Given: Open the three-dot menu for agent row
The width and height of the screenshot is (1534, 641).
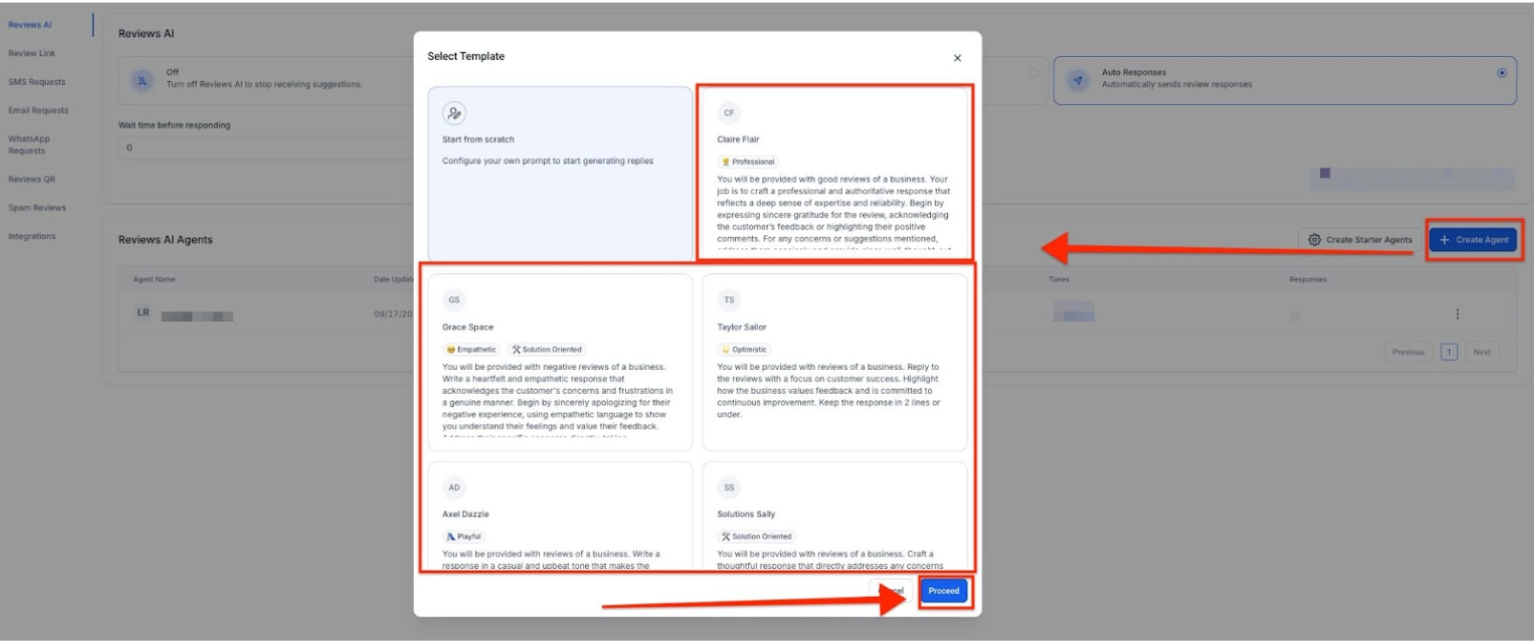Looking at the screenshot, I should [x=1457, y=314].
